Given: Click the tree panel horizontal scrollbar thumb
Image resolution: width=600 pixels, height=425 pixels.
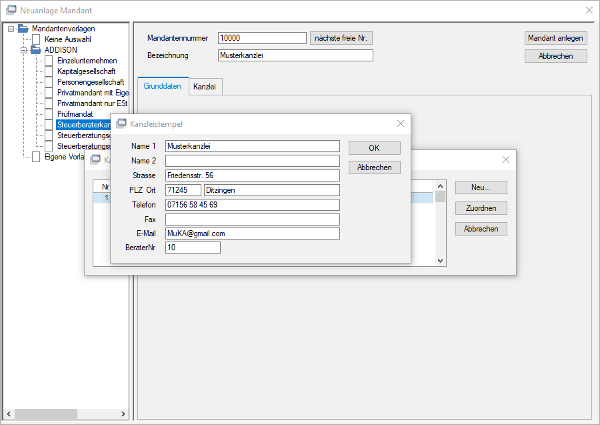Looking at the screenshot, I should tap(46, 414).
